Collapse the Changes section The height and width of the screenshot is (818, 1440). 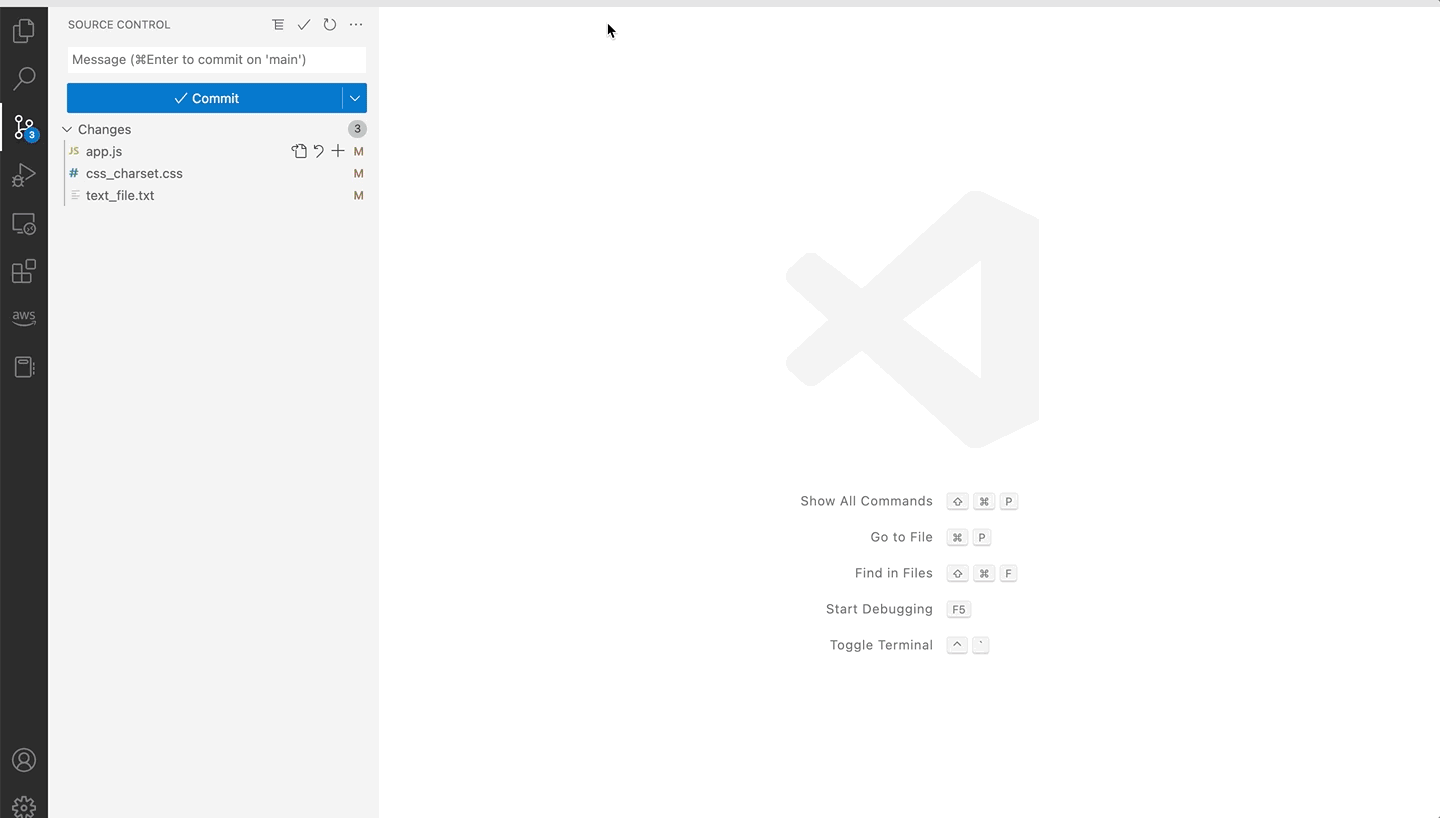tap(67, 129)
